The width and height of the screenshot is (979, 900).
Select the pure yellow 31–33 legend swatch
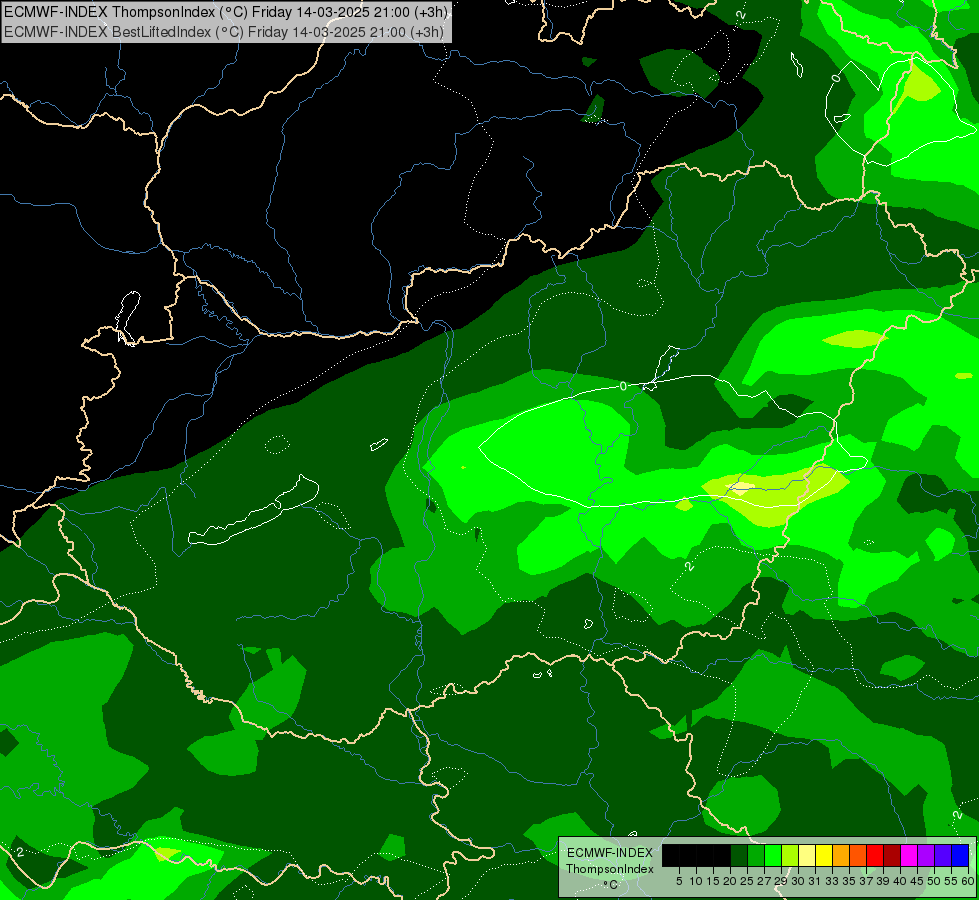(x=824, y=855)
